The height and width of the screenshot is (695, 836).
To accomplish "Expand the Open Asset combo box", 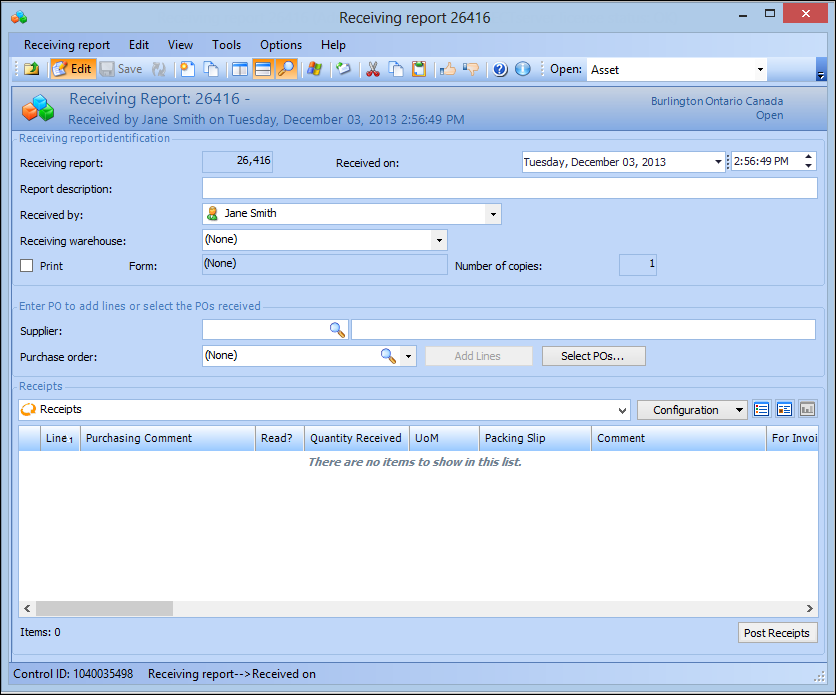I will pos(760,70).
